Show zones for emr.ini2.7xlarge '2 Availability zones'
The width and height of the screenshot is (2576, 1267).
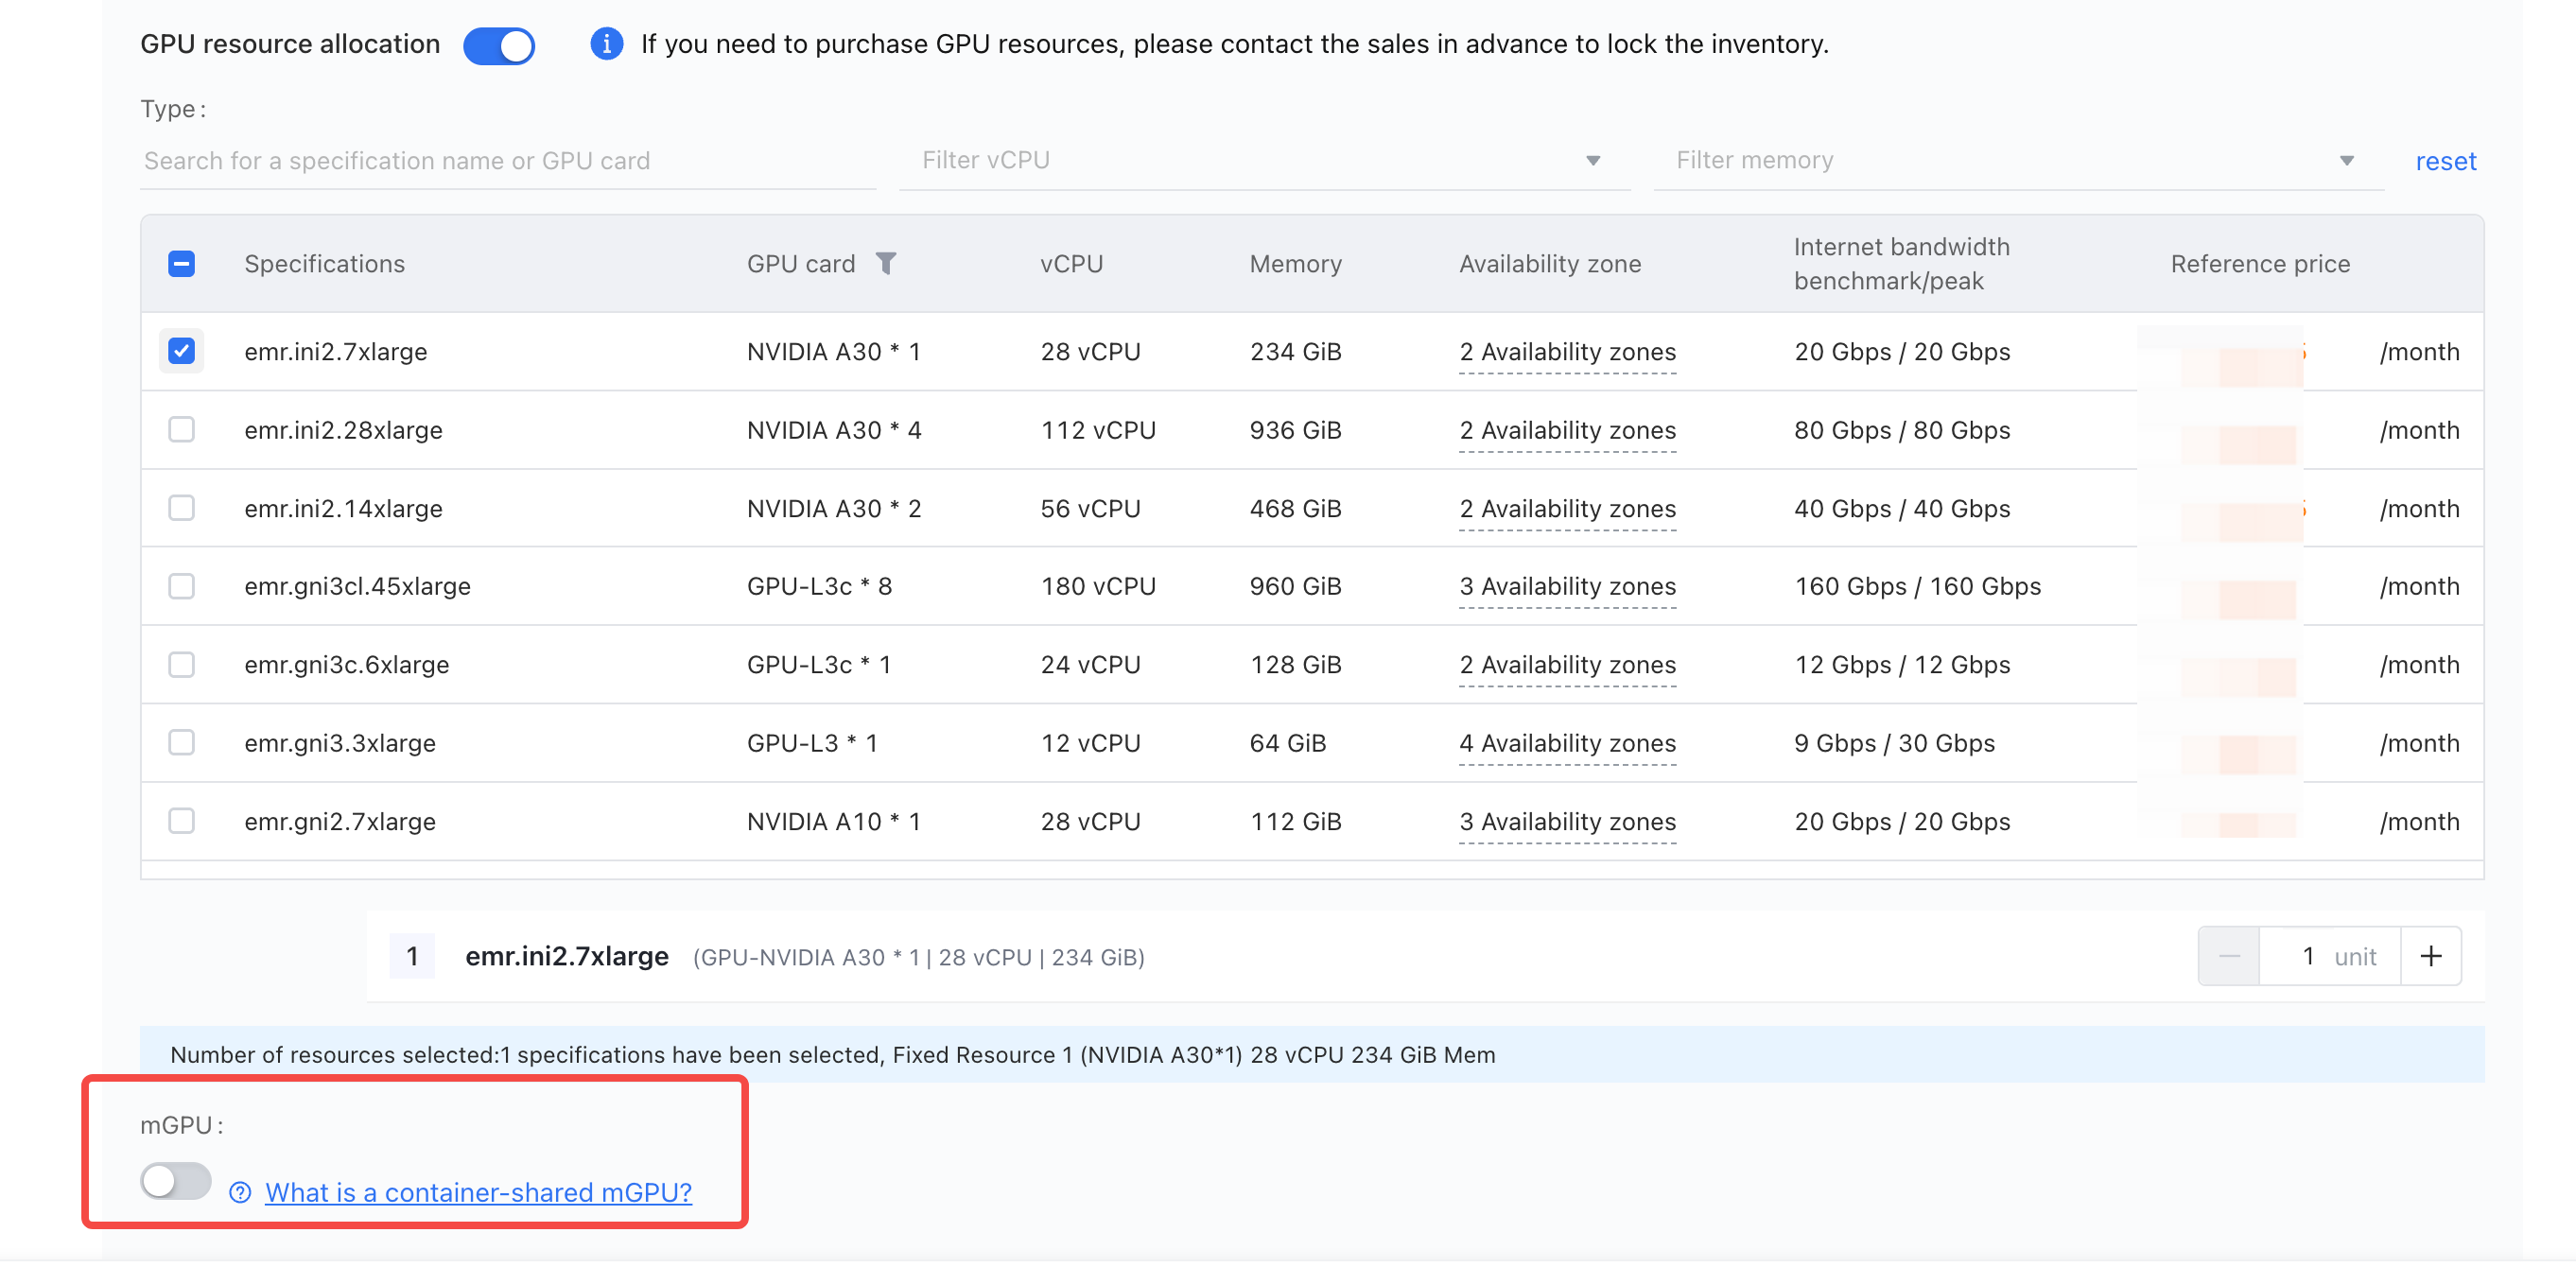click(x=1567, y=352)
